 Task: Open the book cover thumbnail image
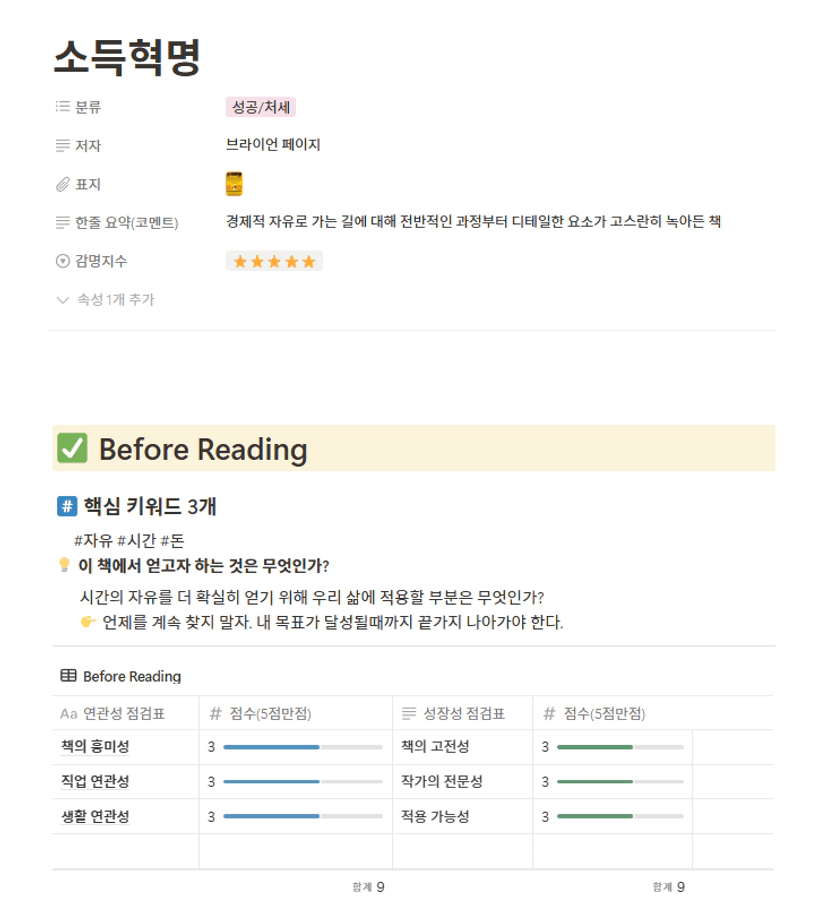point(234,184)
